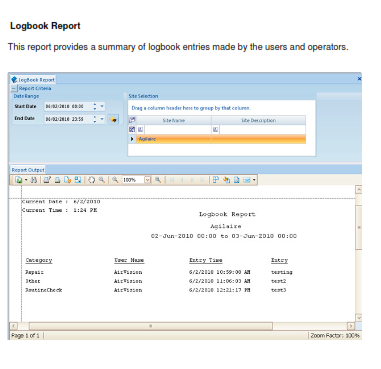Open export icon's dropdown arrow
The height and width of the screenshot is (369, 381).
pyautogui.click(x=26, y=180)
